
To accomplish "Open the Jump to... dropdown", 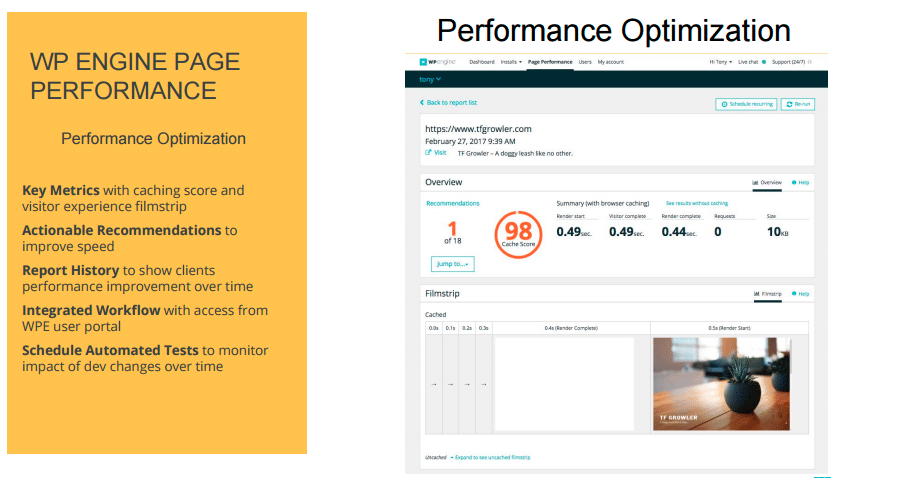I will click(452, 264).
